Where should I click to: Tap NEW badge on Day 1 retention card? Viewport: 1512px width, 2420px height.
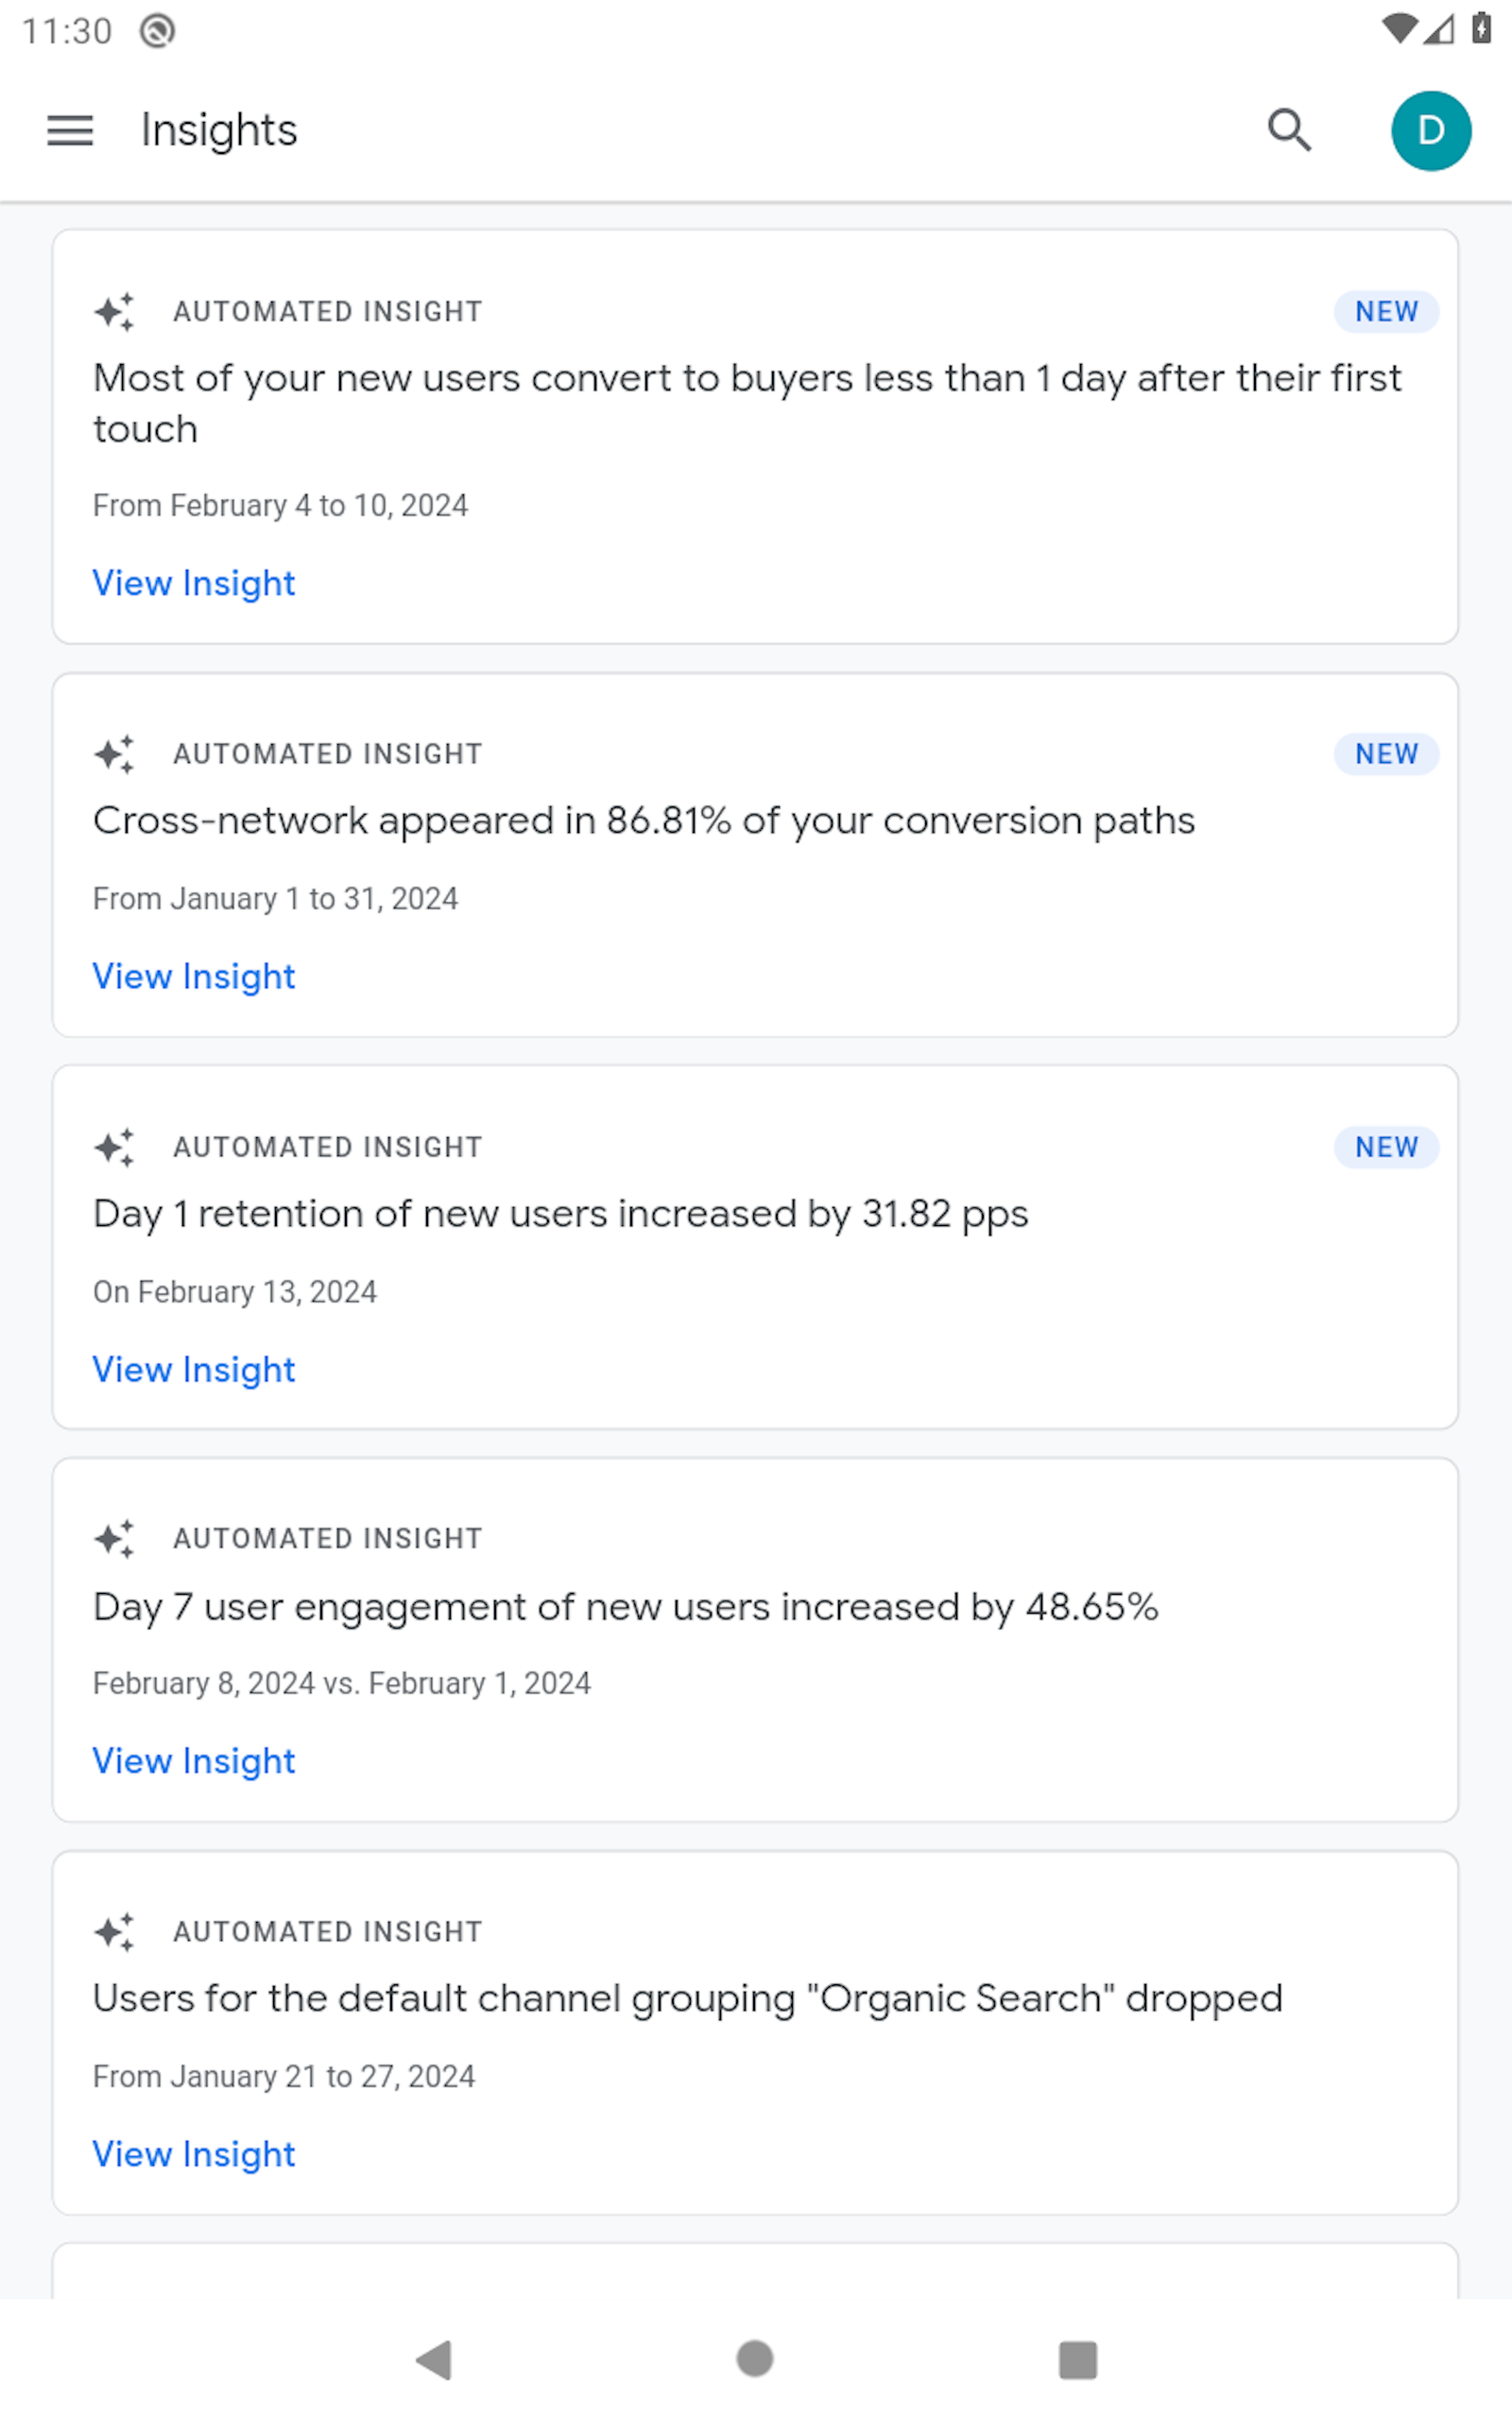coord(1386,1147)
